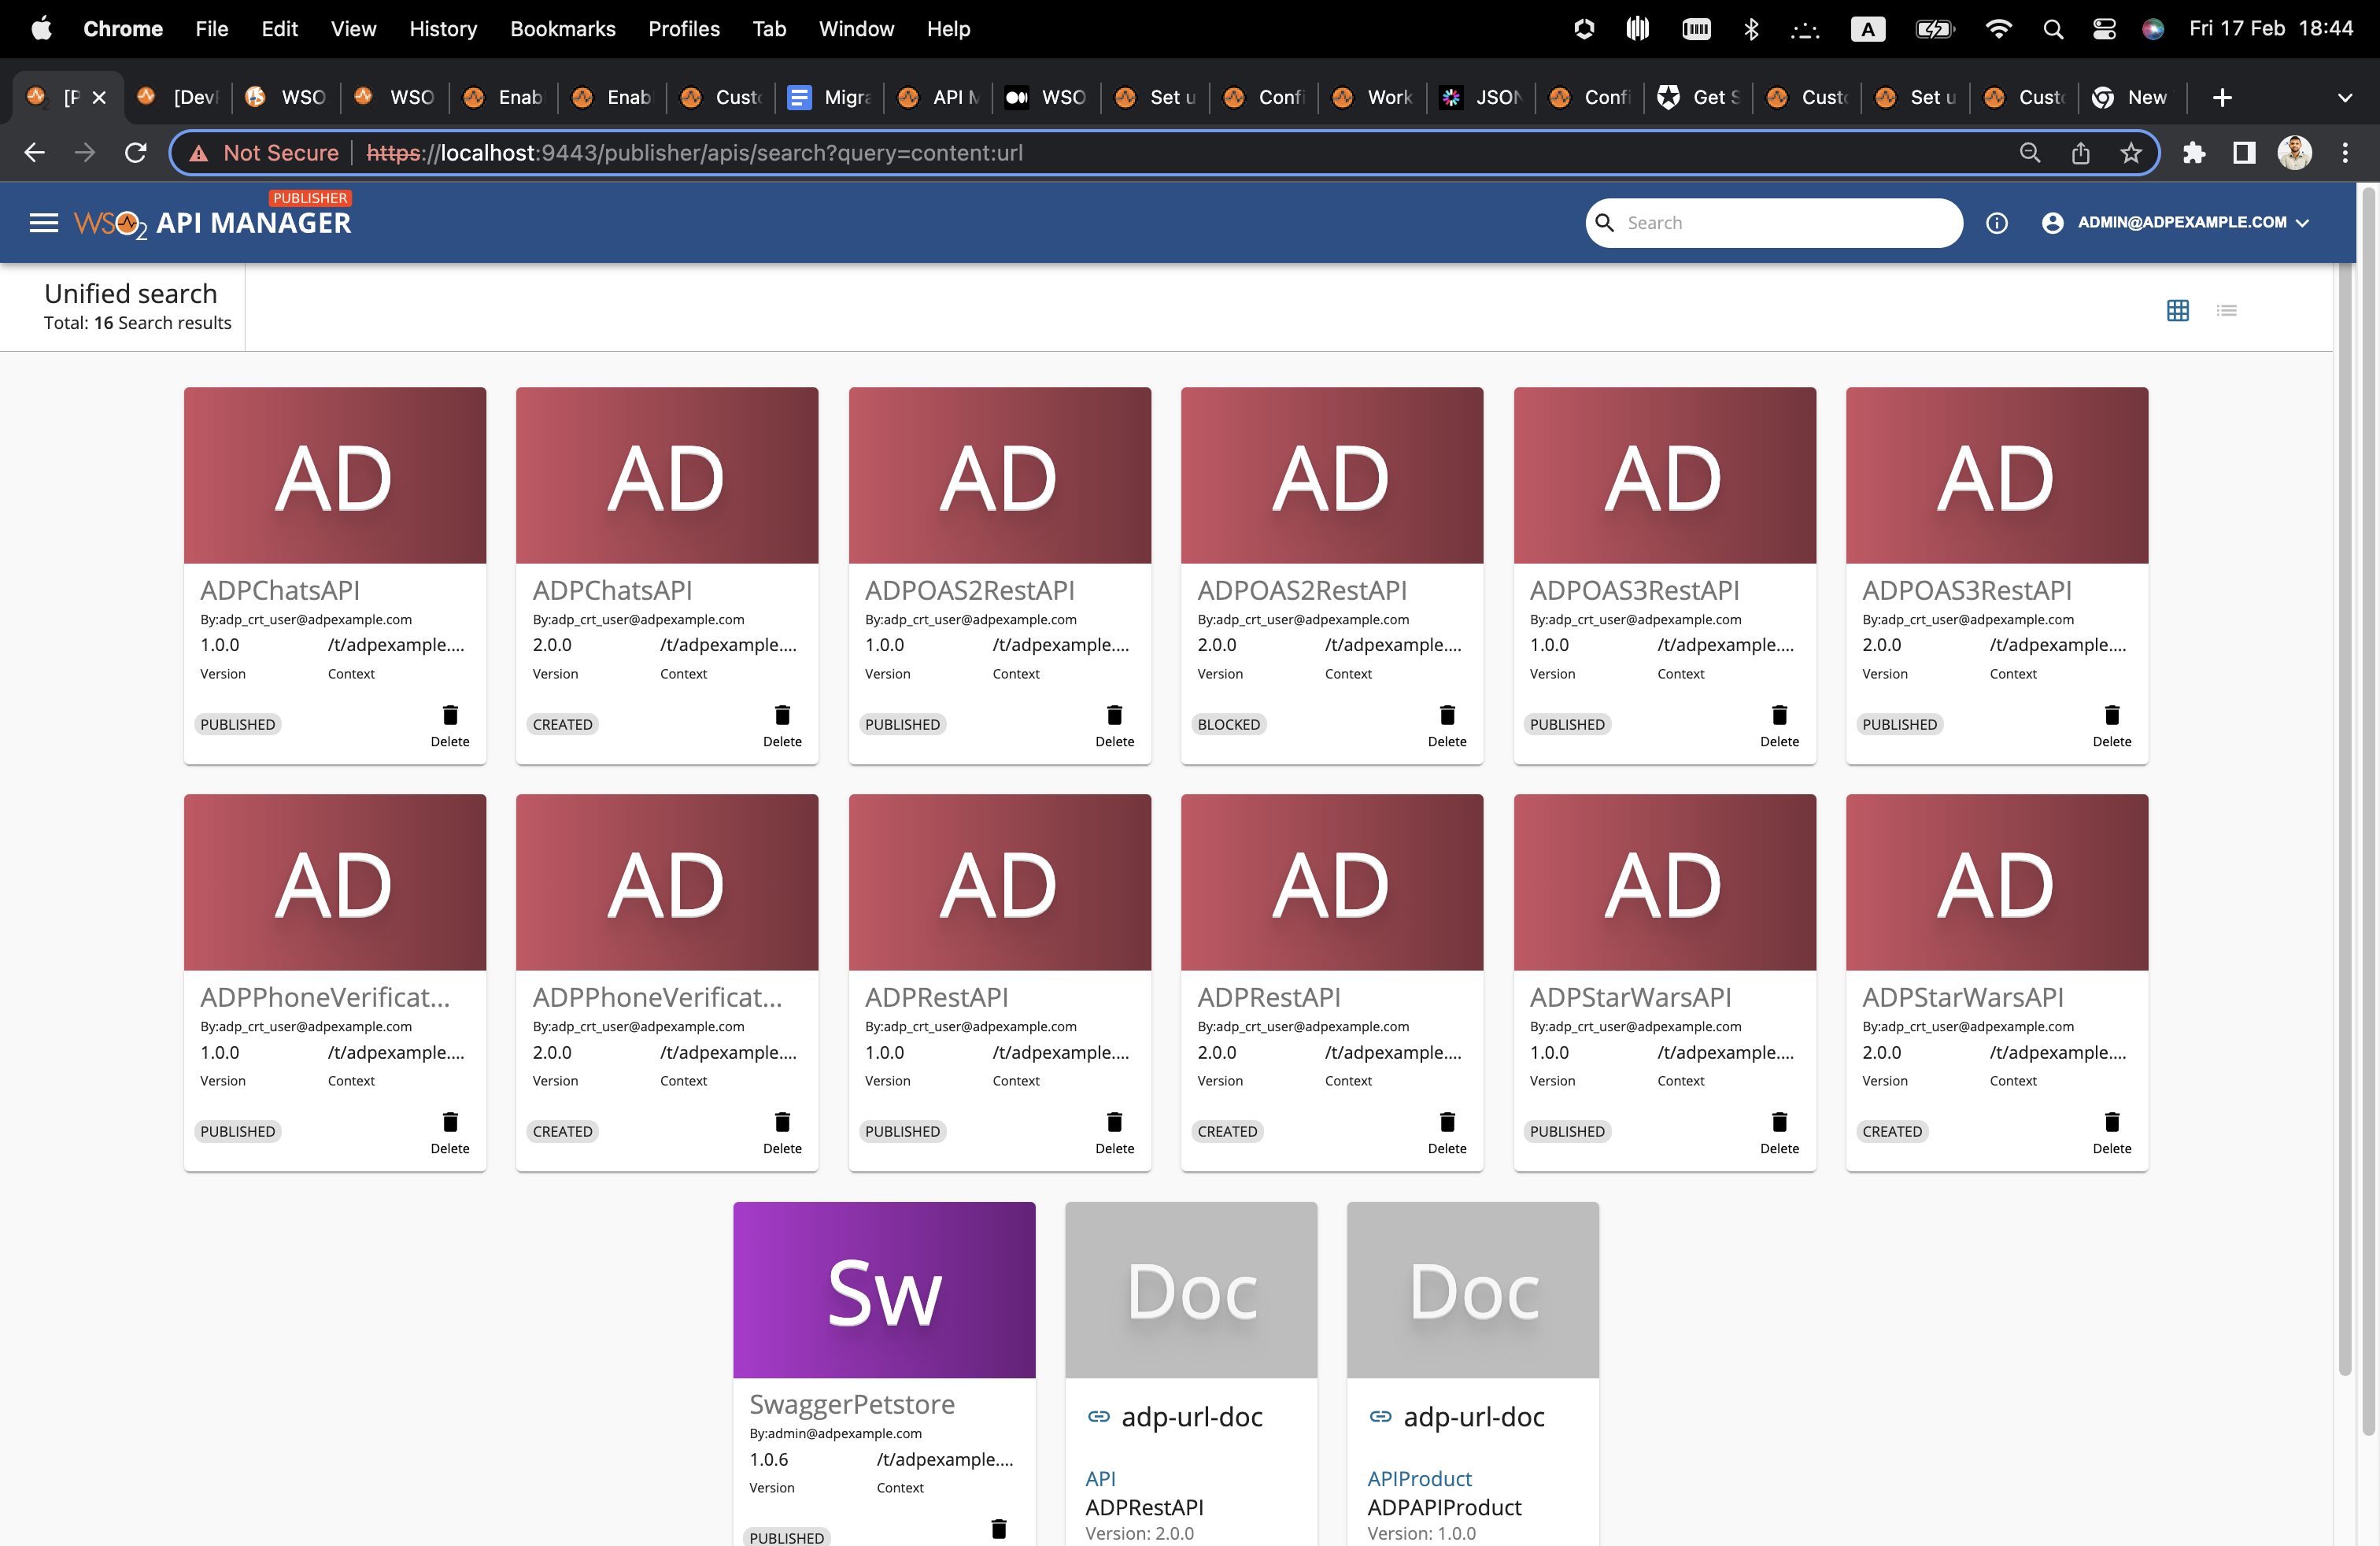
Task: Open the Apple menu
Action: click(x=41, y=28)
